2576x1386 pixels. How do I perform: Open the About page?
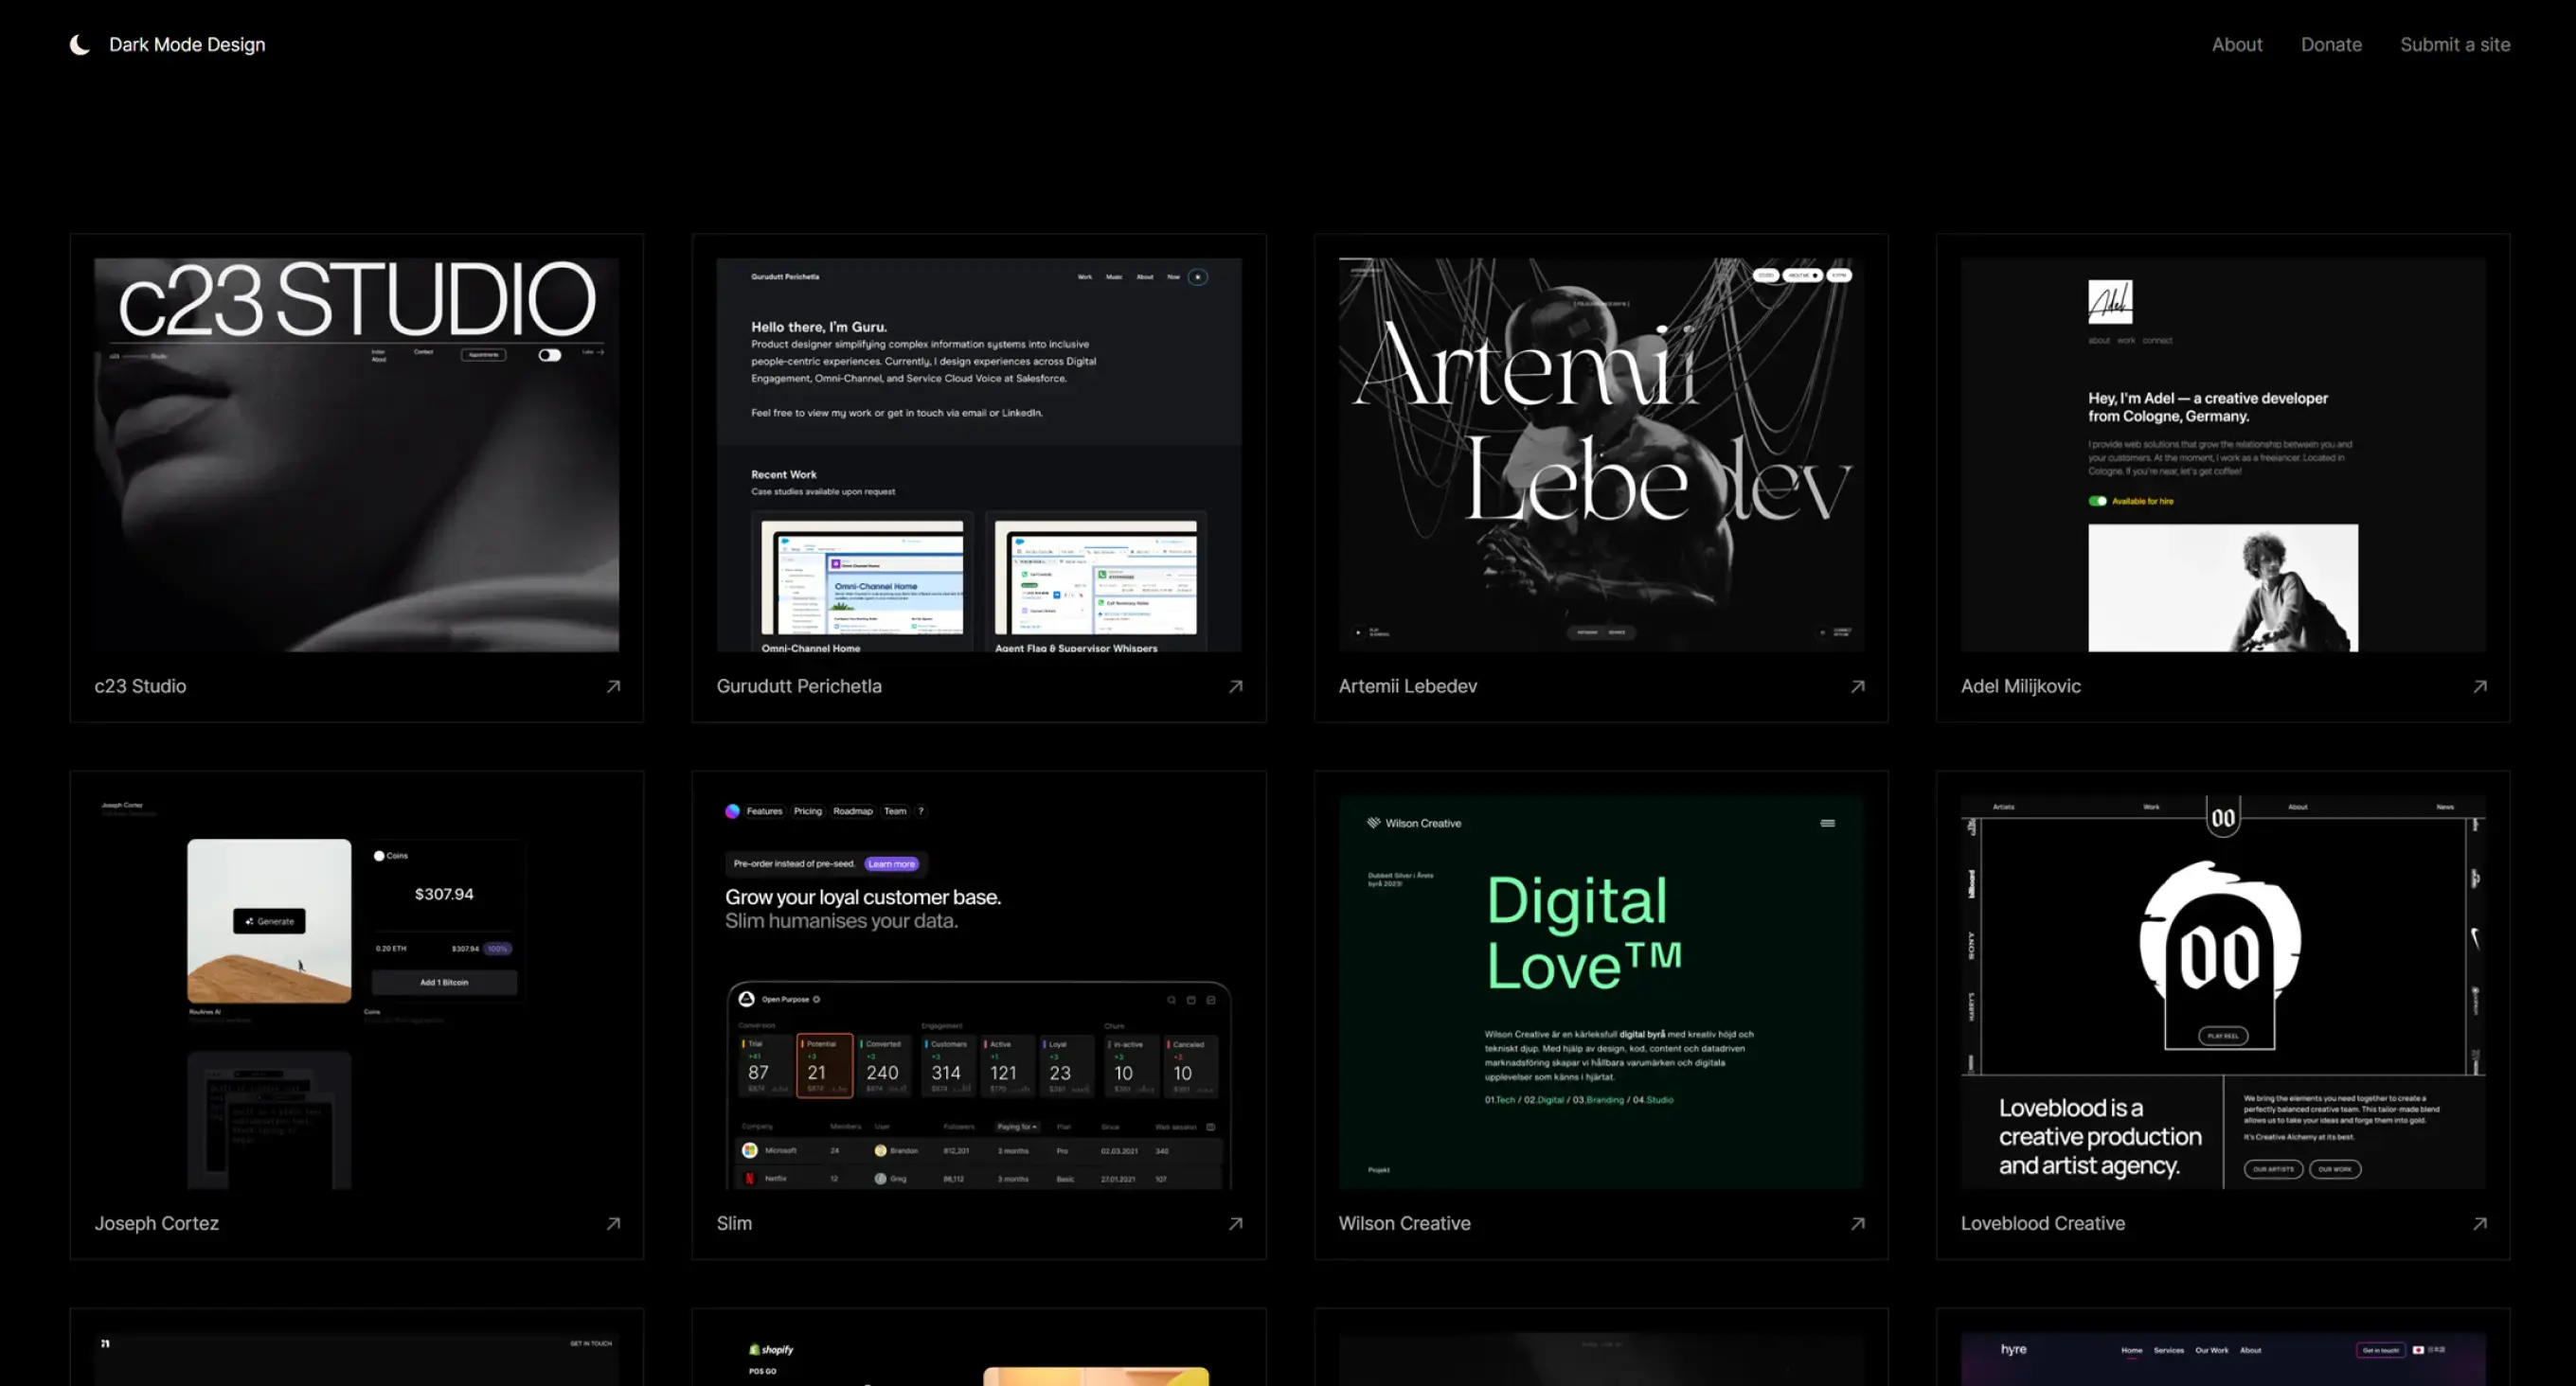(x=2236, y=44)
